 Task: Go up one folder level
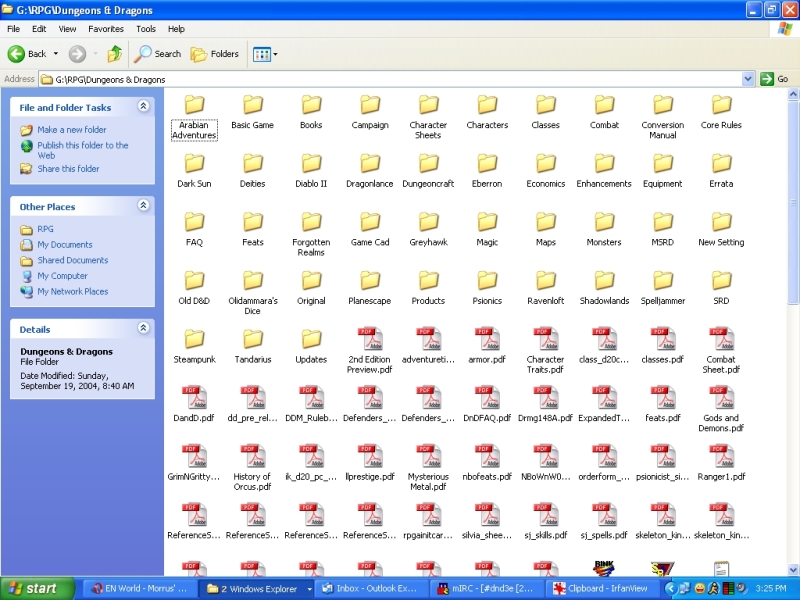pos(115,54)
